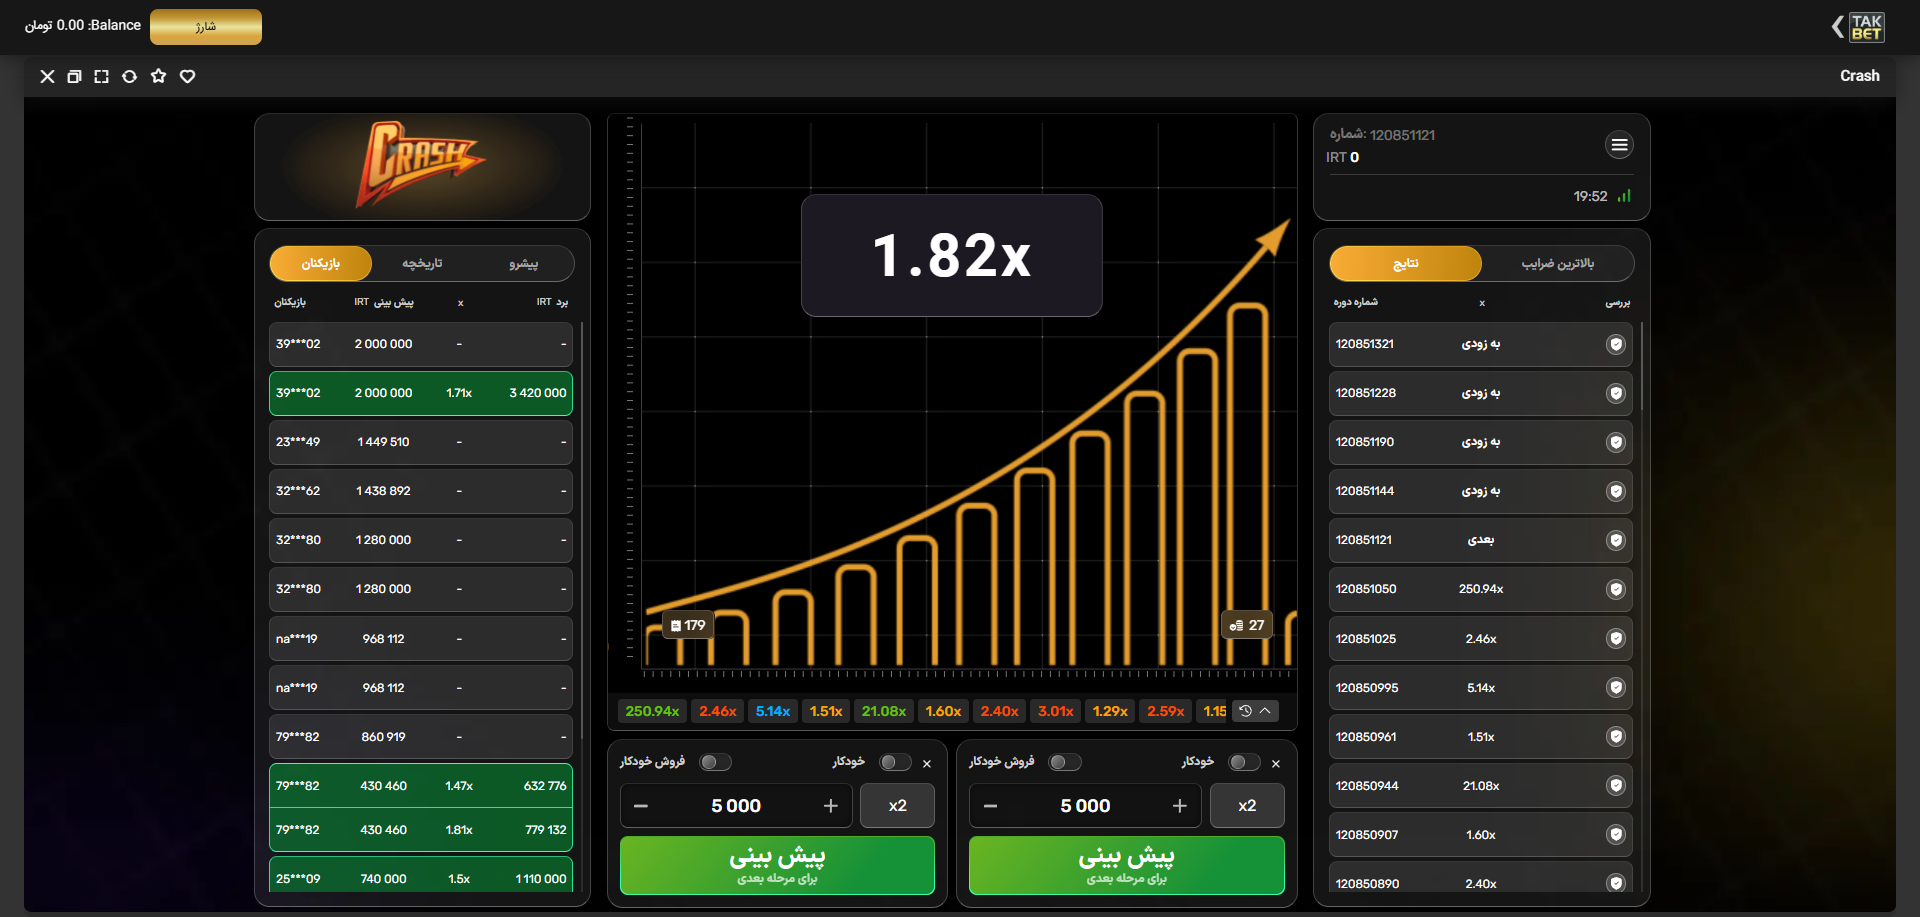Enable auto bet switch in left bet panel
1920x917 pixels.
tap(894, 763)
